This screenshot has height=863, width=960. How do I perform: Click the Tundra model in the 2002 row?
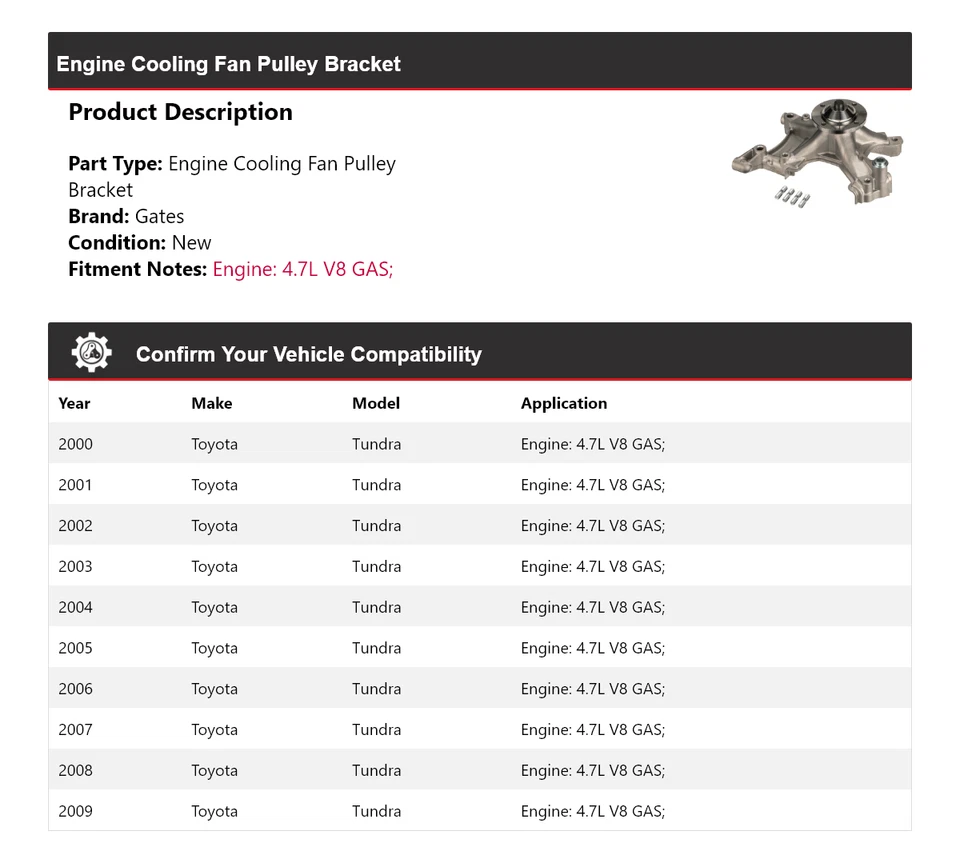[x=376, y=526]
